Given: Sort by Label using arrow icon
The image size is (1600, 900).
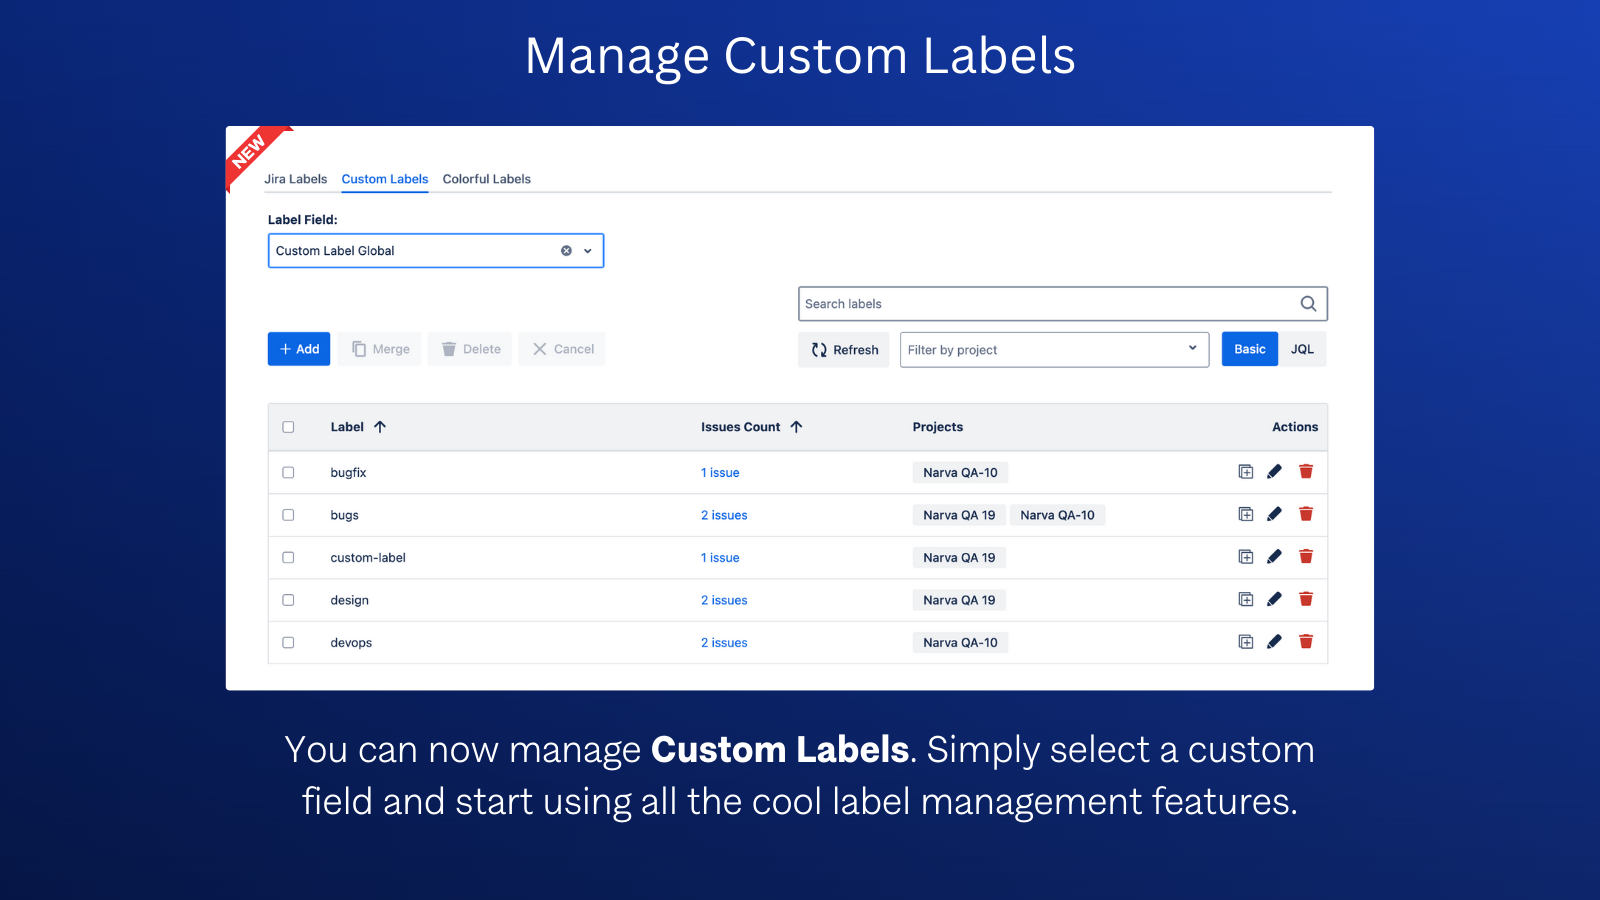Looking at the screenshot, I should 380,427.
